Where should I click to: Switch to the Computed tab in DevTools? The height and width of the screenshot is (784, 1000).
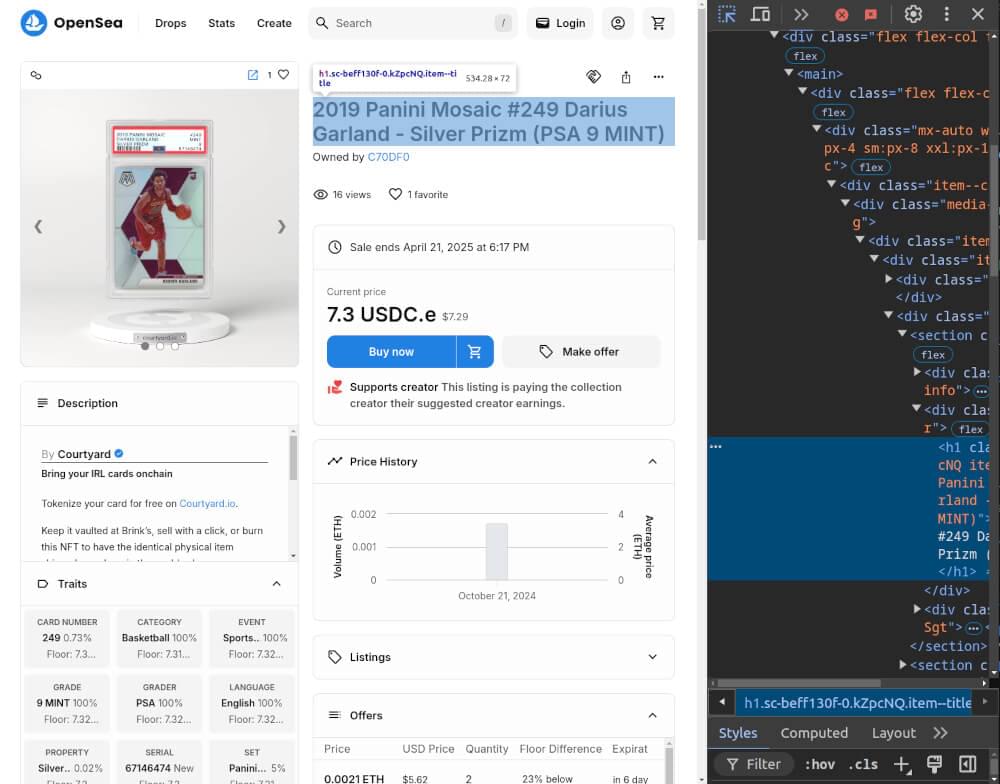click(x=814, y=732)
